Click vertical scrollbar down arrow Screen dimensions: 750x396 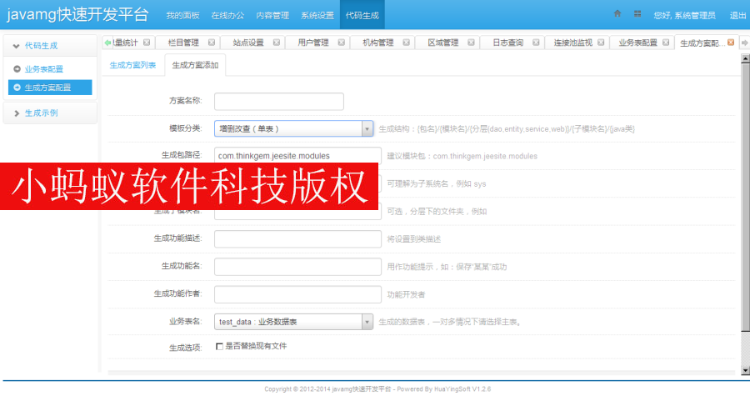pyautogui.click(x=745, y=371)
